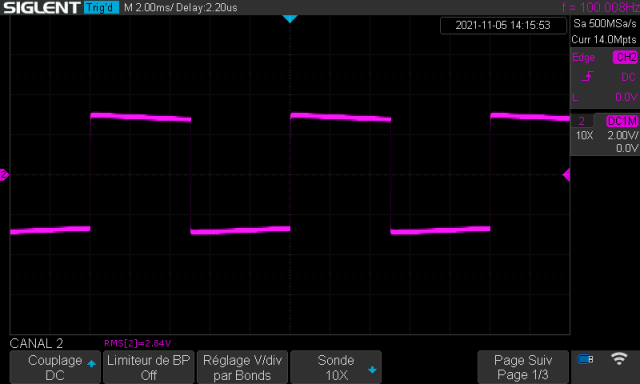640x384 pixels.
Task: Click the CANAL 2 menu title
Action: [x=36, y=343]
